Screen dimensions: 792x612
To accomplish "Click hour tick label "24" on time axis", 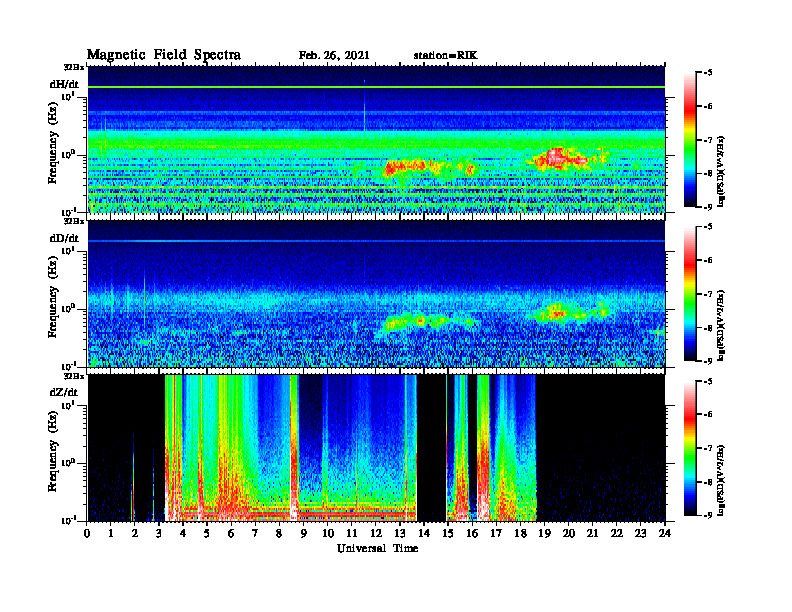I will tap(665, 533).
